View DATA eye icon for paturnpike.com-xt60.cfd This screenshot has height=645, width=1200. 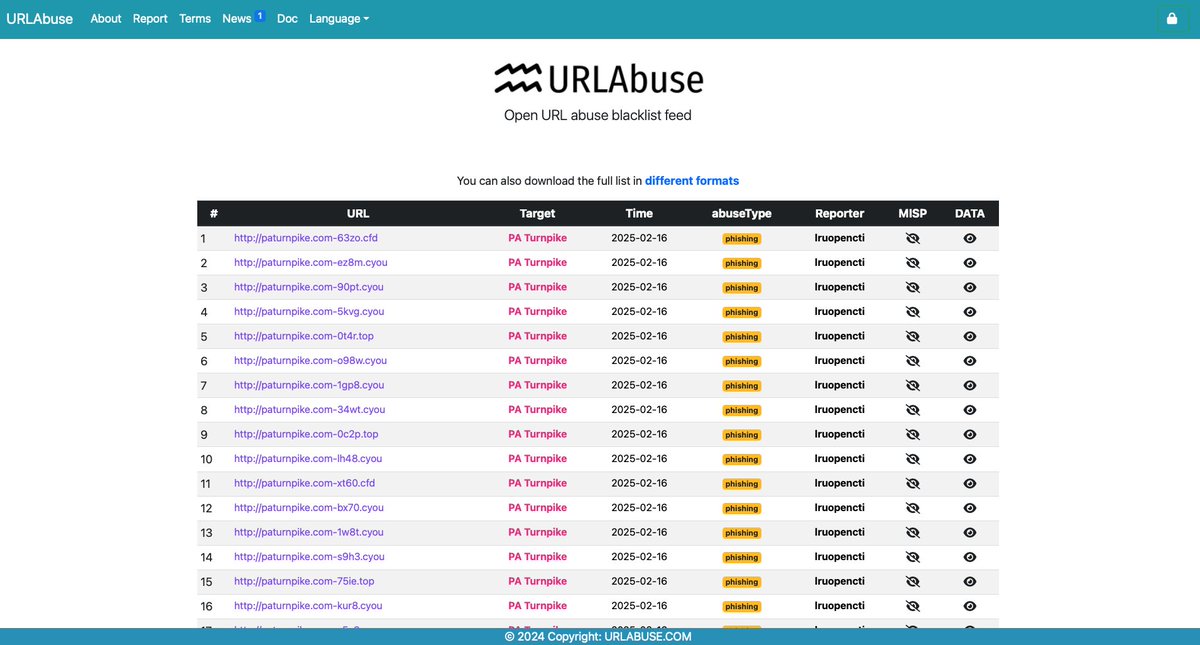click(x=969, y=484)
